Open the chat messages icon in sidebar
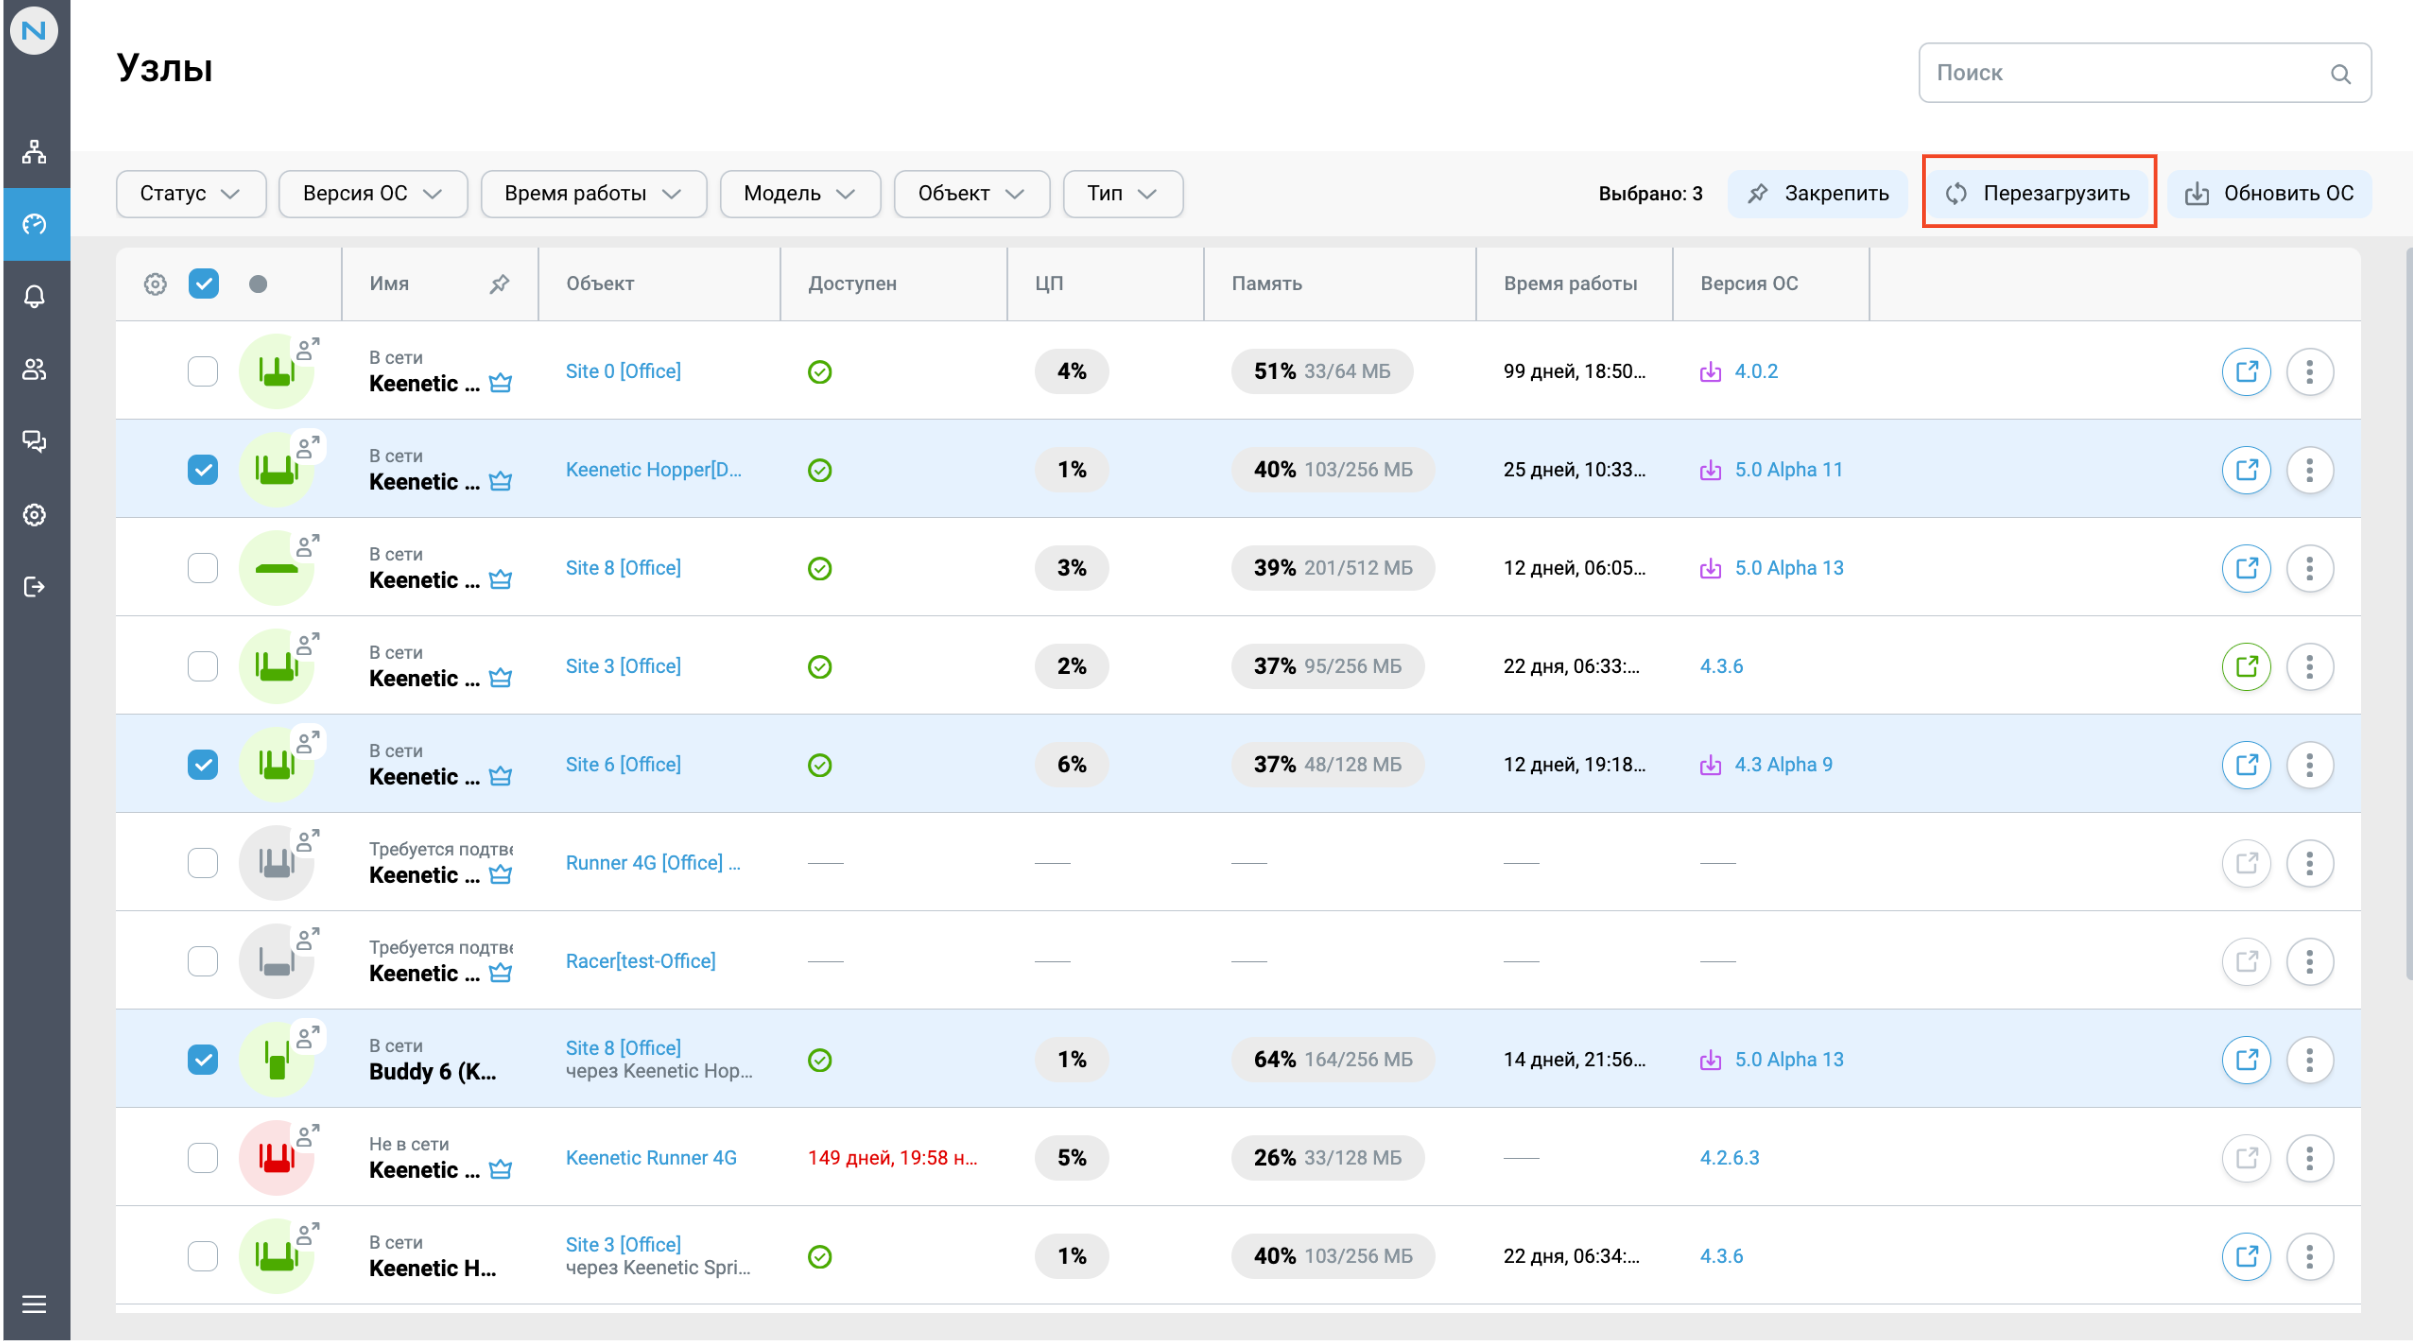Viewport: 2413px width, 1342px height. point(35,441)
